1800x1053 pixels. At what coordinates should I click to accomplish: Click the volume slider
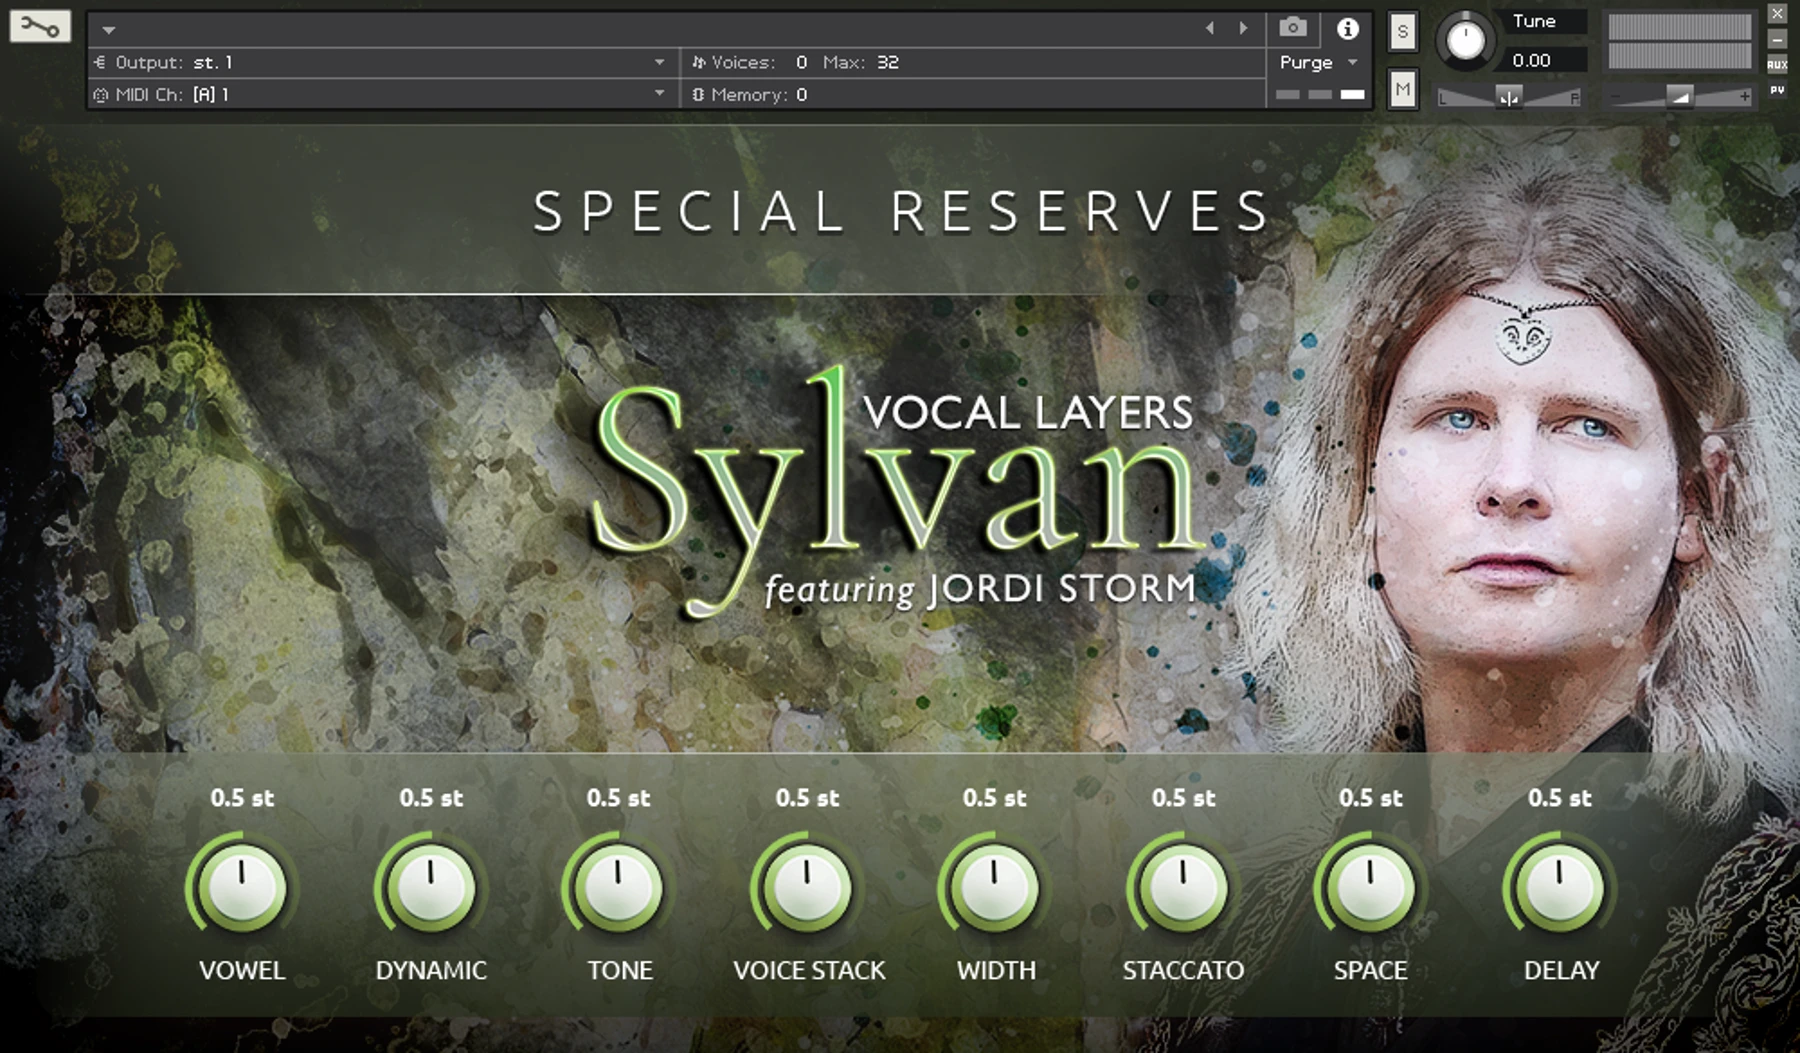click(x=1679, y=96)
